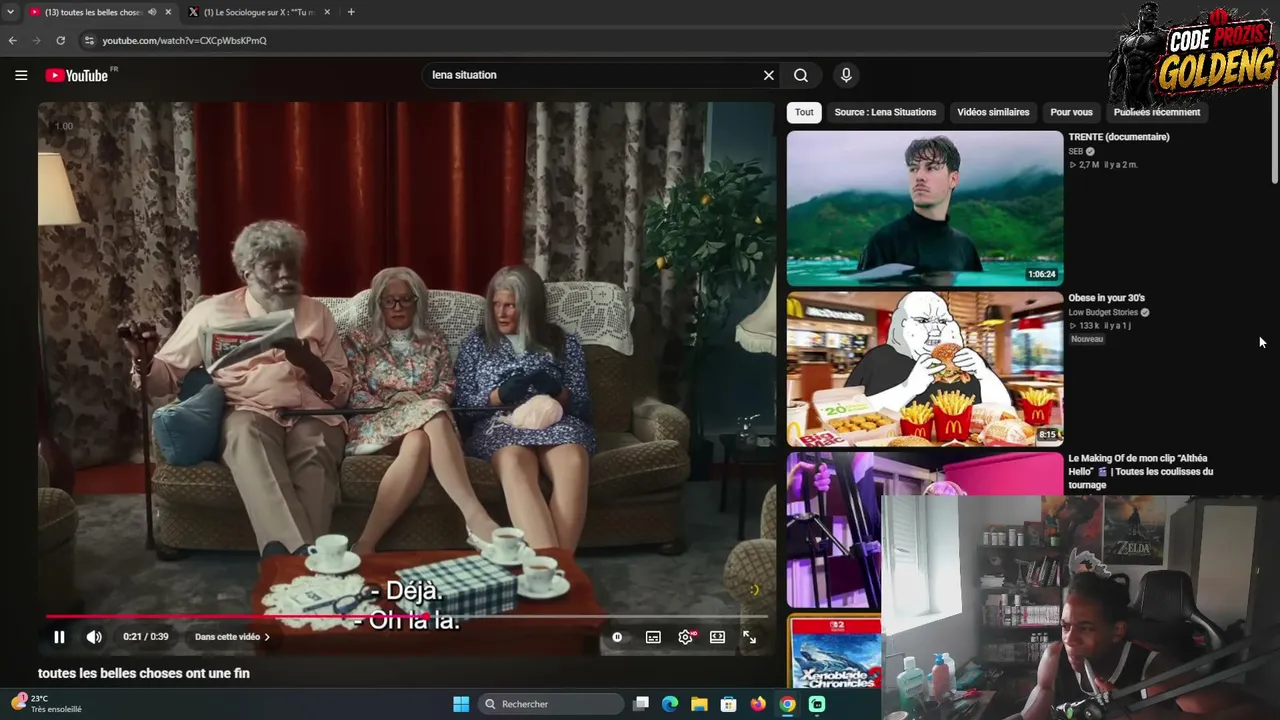Open Microsoft Store from the taskbar
The image size is (1280, 720).
click(x=729, y=704)
